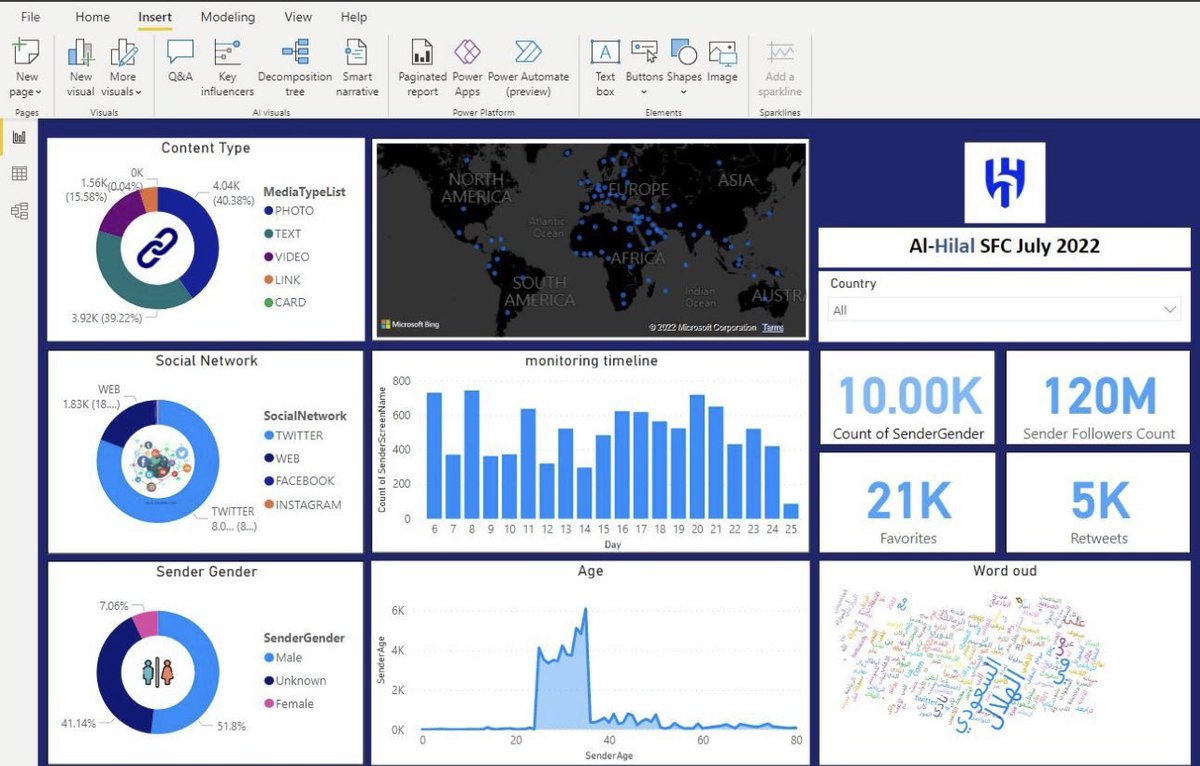Select WEB in Social Network legend
Viewport: 1200px width, 766px height.
[x=283, y=458]
